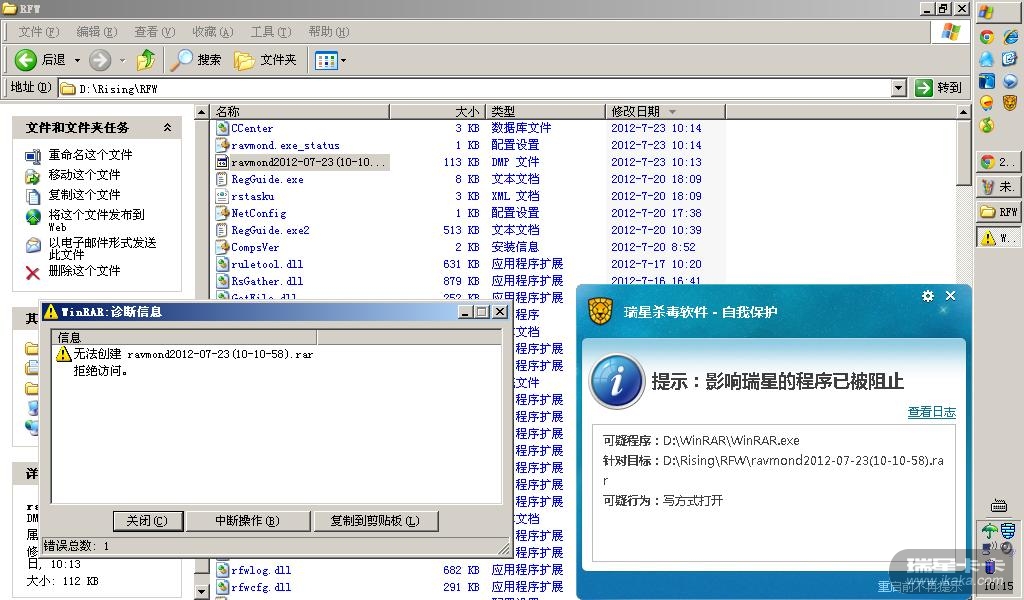Open the 工具(T) menu

[x=269, y=32]
